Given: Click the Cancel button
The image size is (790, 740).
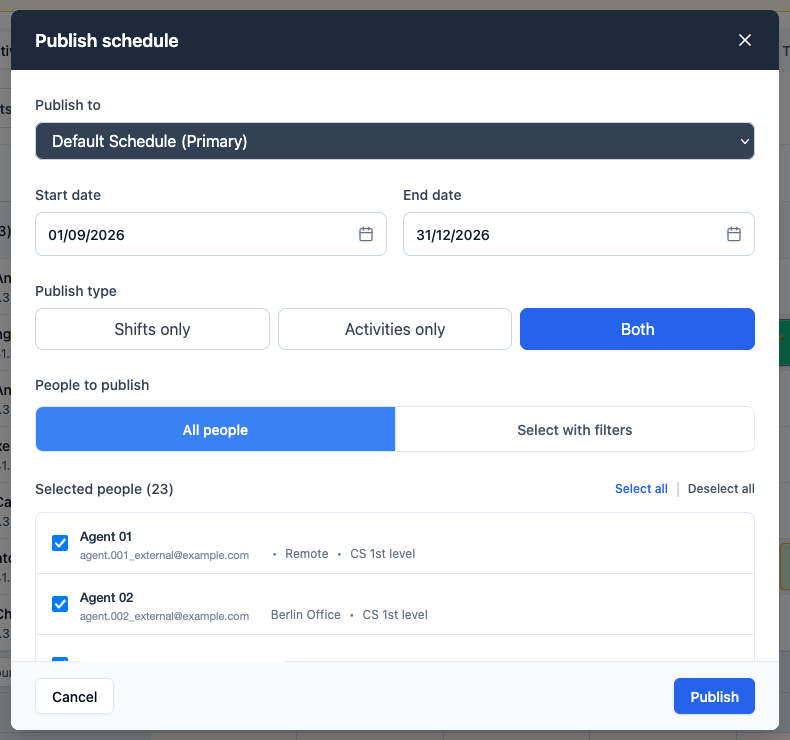Looking at the screenshot, I should [75, 696].
